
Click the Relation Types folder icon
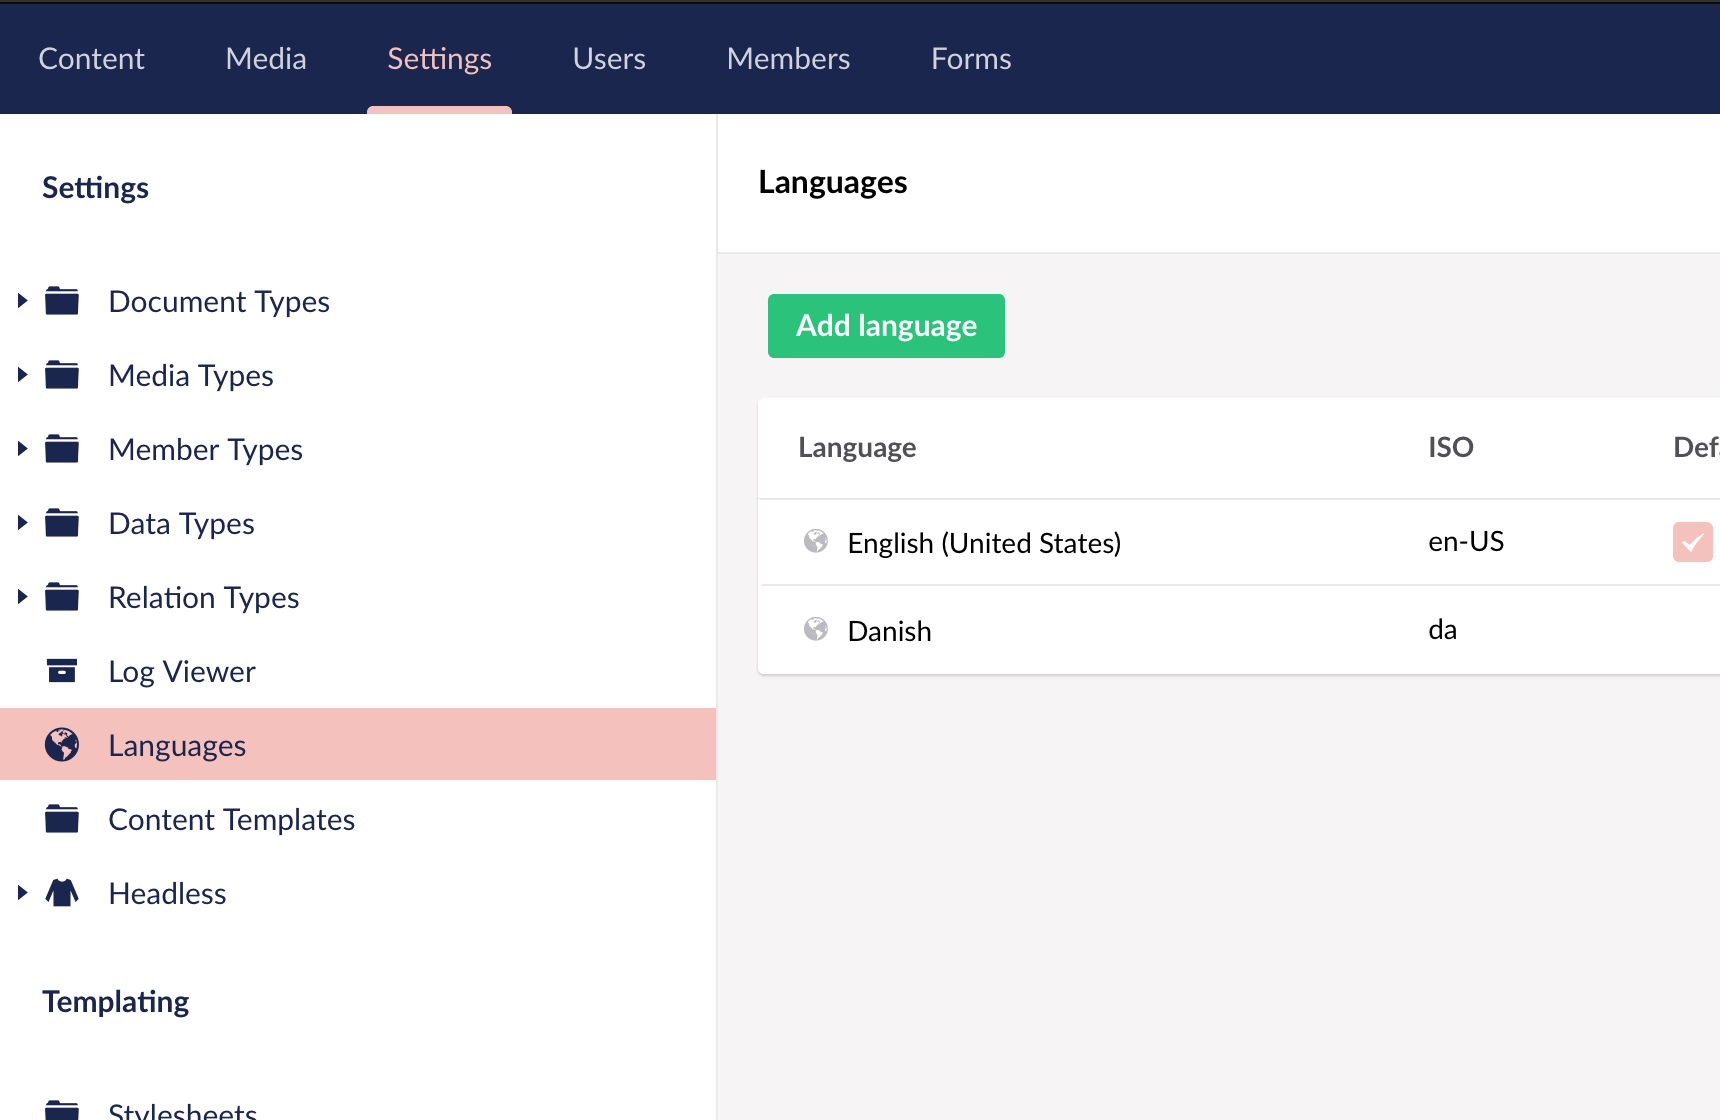[x=62, y=597]
